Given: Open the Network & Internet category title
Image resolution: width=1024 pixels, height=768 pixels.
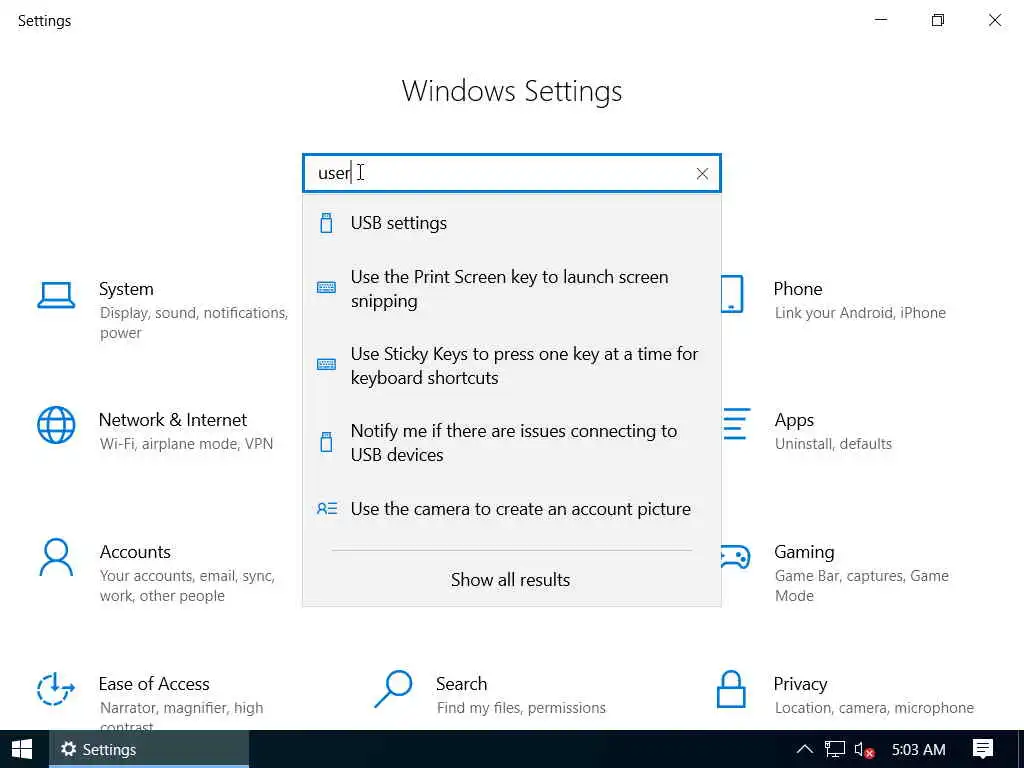Looking at the screenshot, I should pos(173,419).
